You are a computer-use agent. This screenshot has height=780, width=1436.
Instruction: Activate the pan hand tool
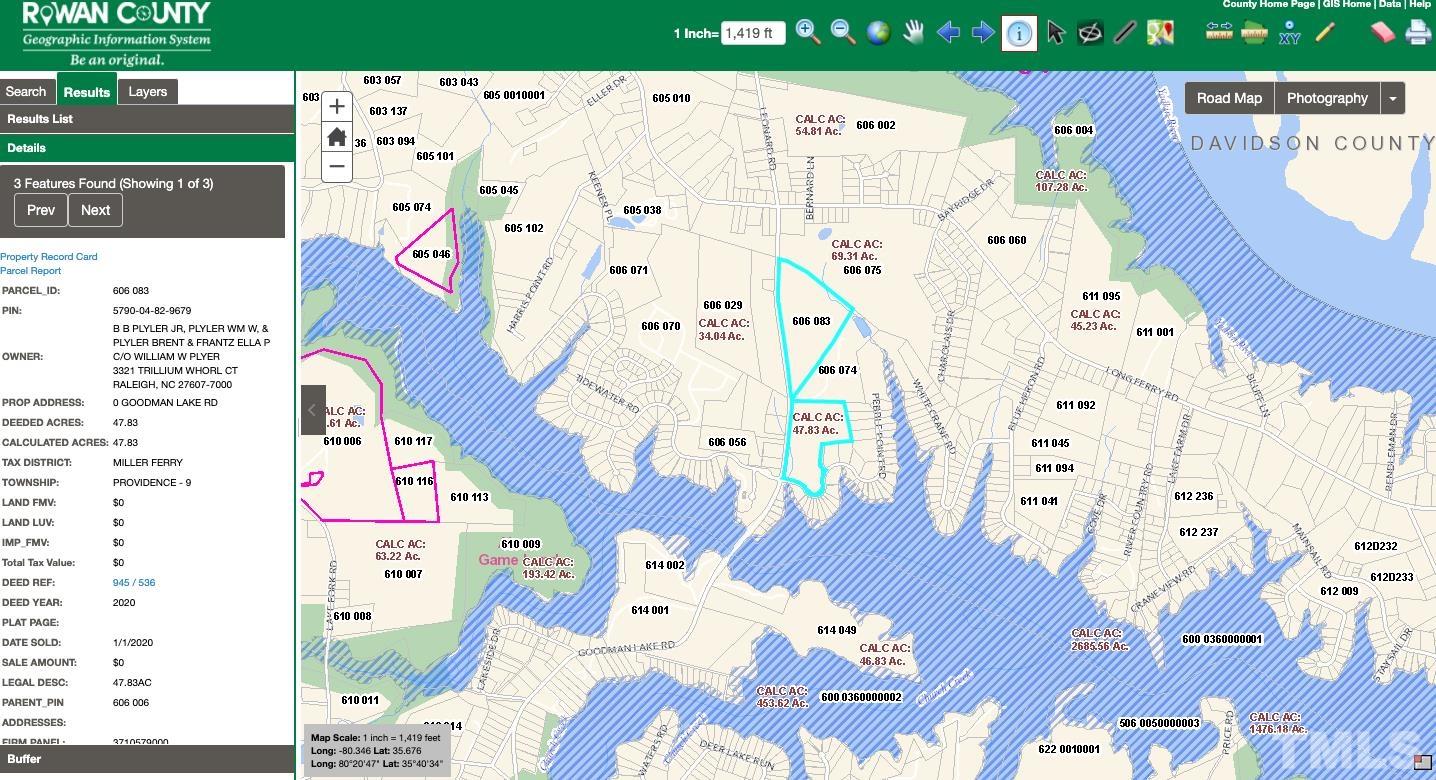coord(913,32)
